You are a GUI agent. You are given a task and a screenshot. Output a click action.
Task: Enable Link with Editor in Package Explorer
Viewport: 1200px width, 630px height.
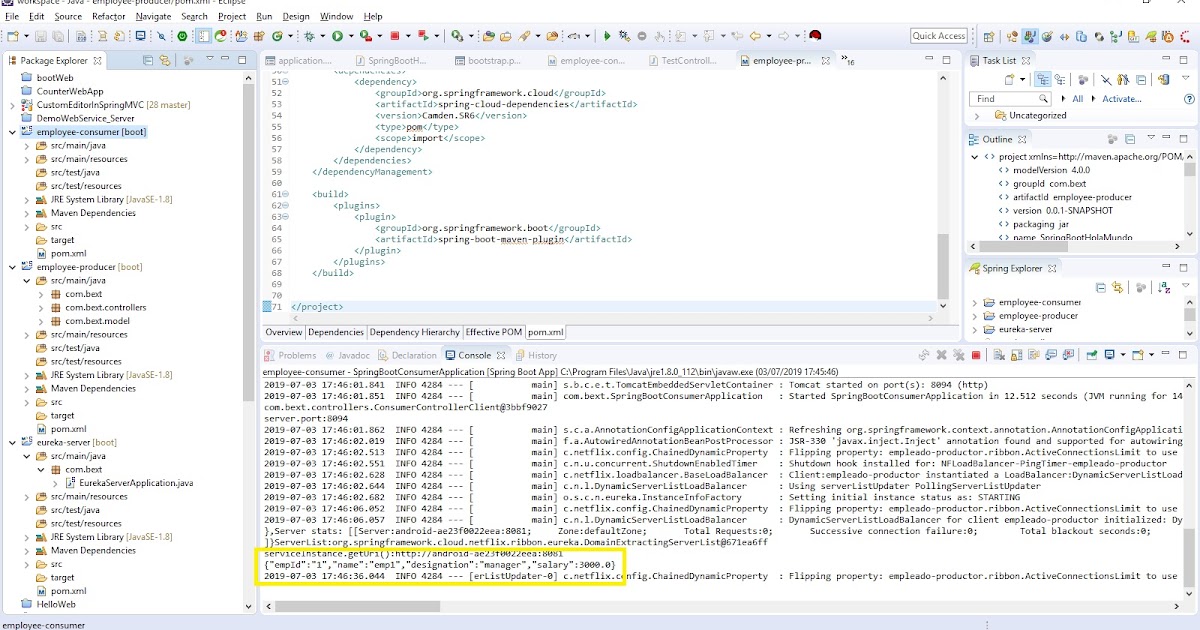point(164,60)
